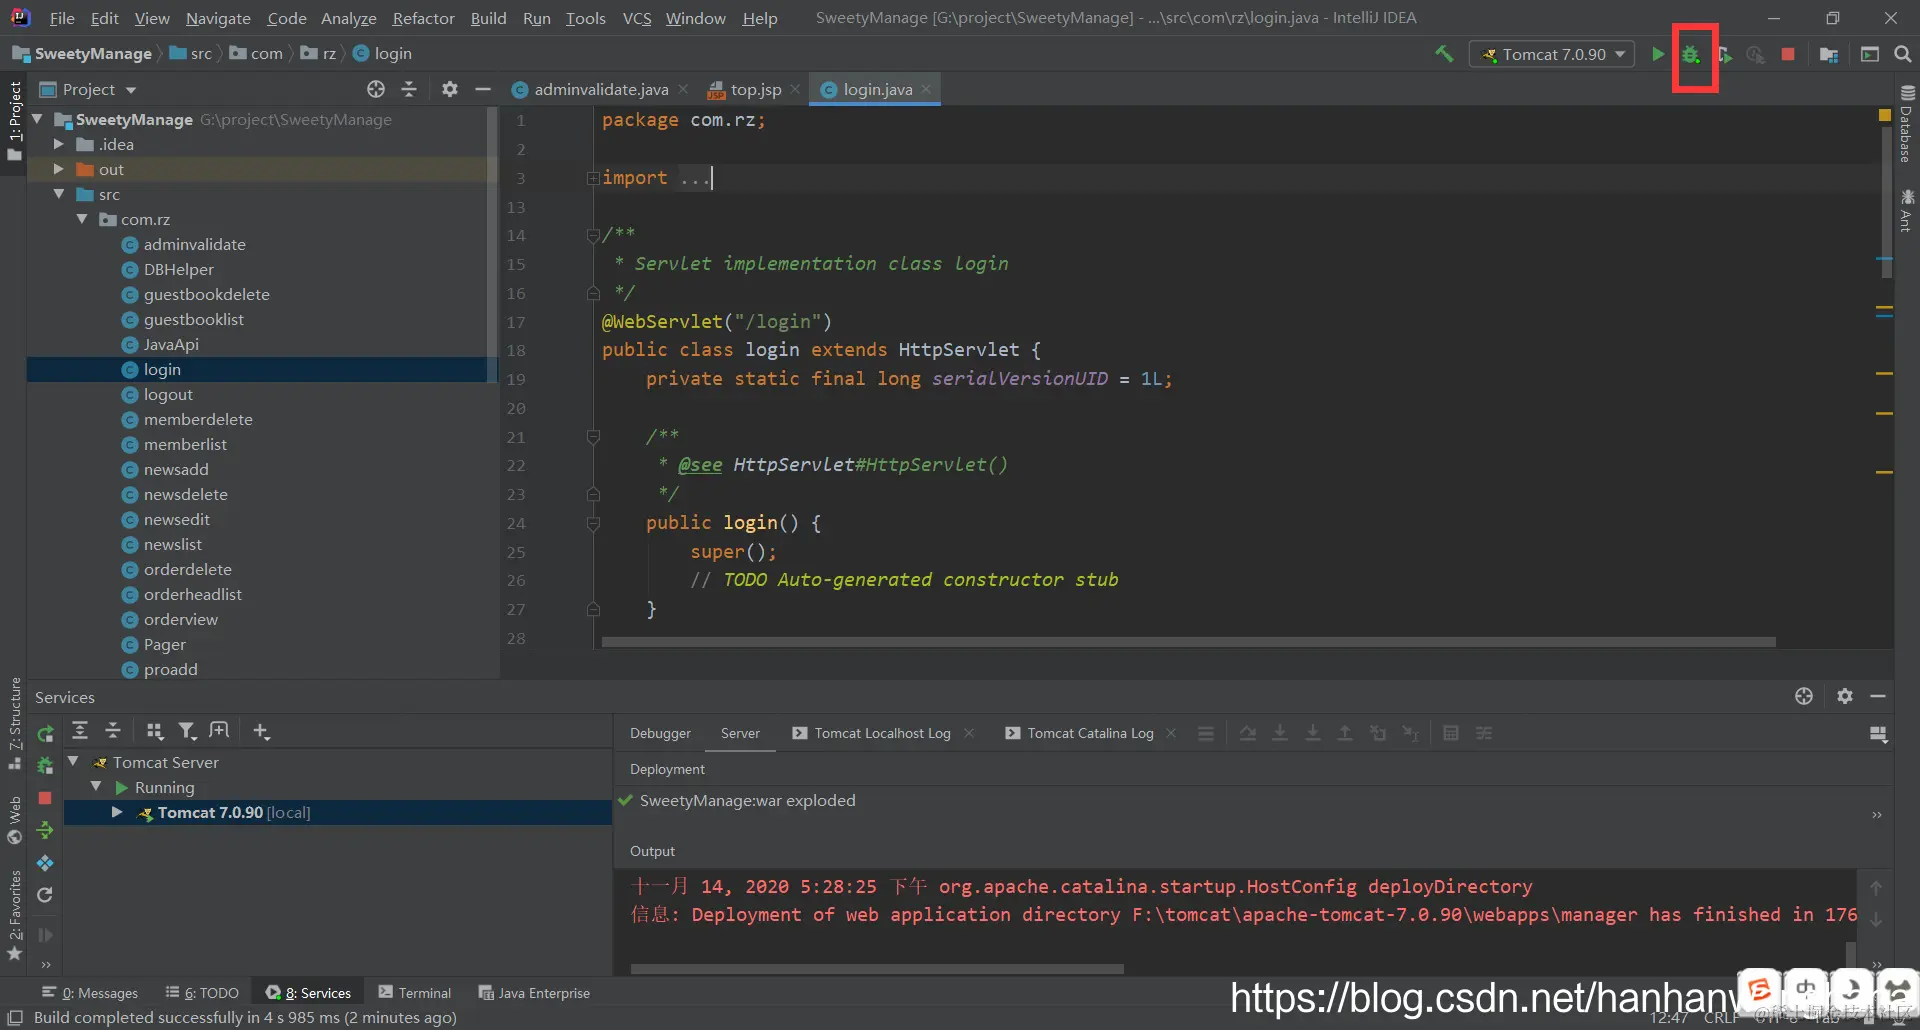Image resolution: width=1920 pixels, height=1030 pixels.
Task: Expand the Tomcat 7.0.90 [local] node
Action: [x=117, y=812]
